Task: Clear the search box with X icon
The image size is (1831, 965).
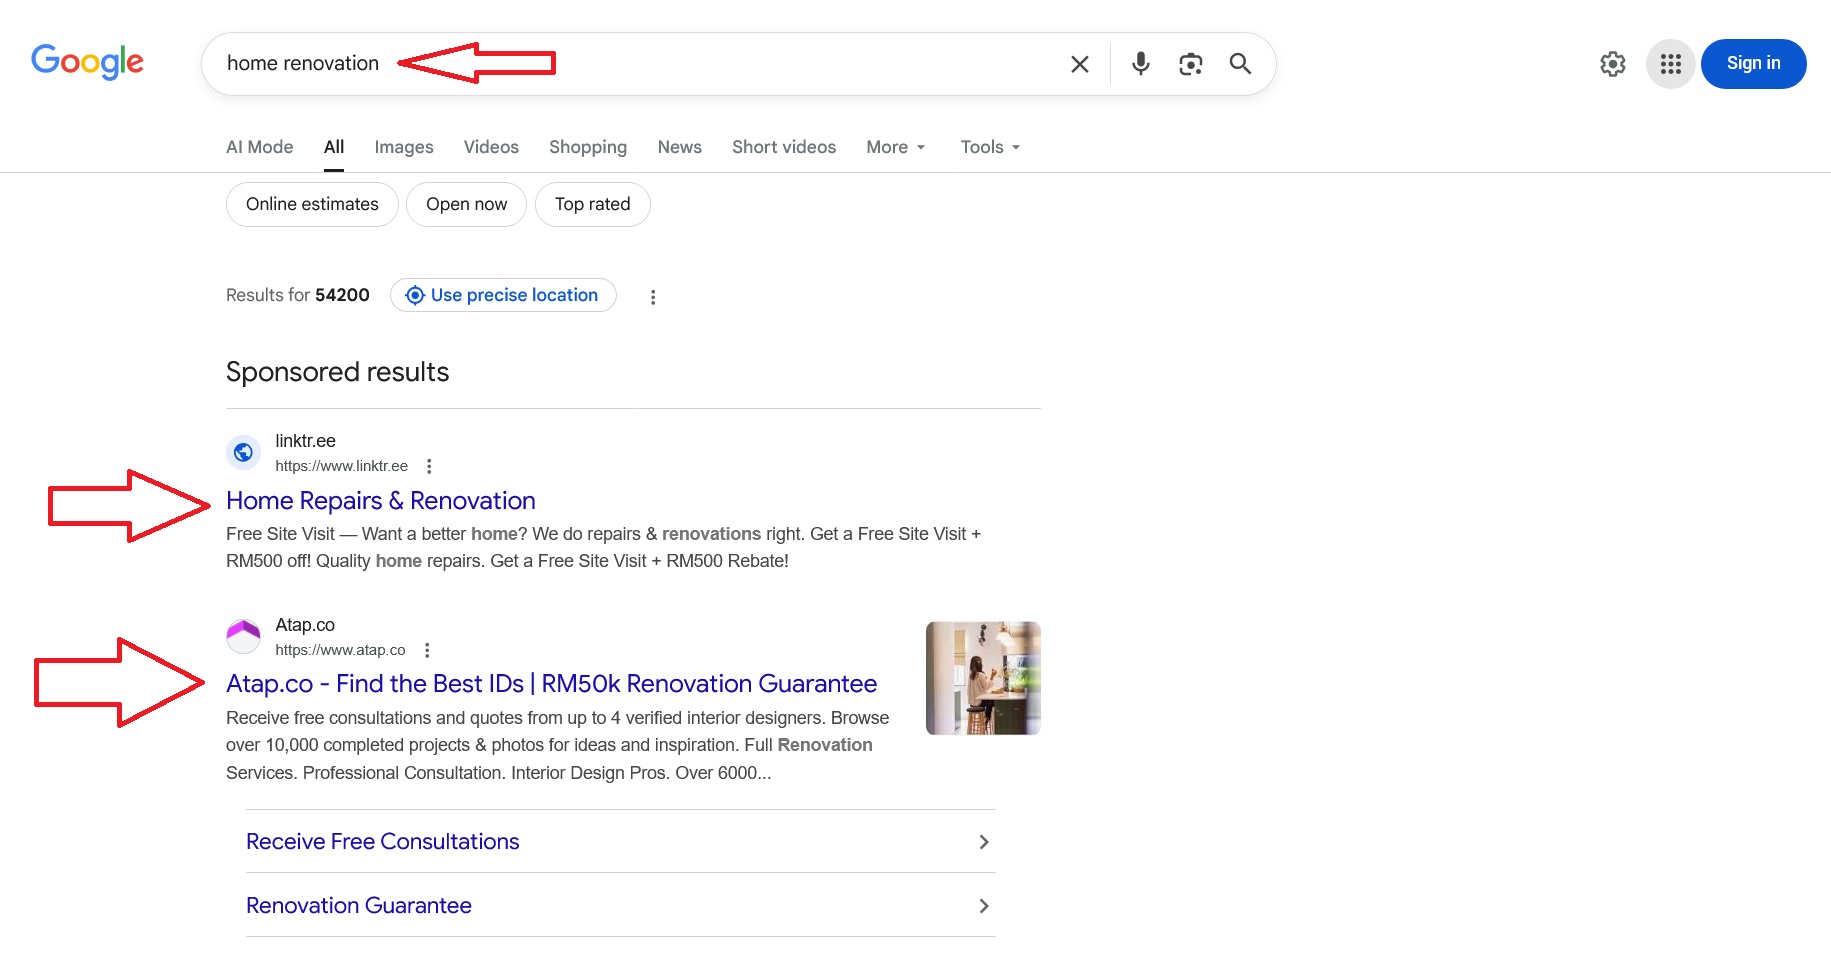Action: click(x=1079, y=64)
